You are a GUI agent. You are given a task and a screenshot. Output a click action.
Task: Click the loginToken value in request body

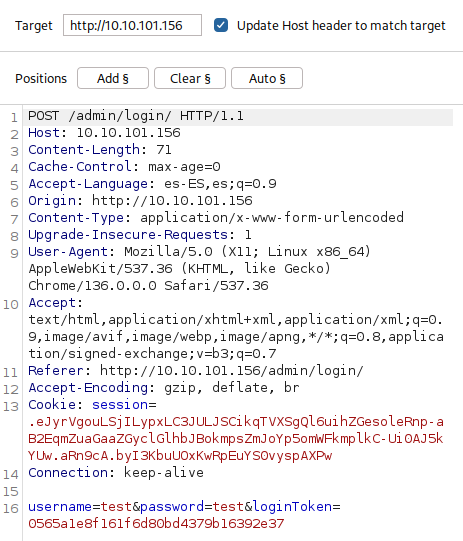(x=156, y=523)
